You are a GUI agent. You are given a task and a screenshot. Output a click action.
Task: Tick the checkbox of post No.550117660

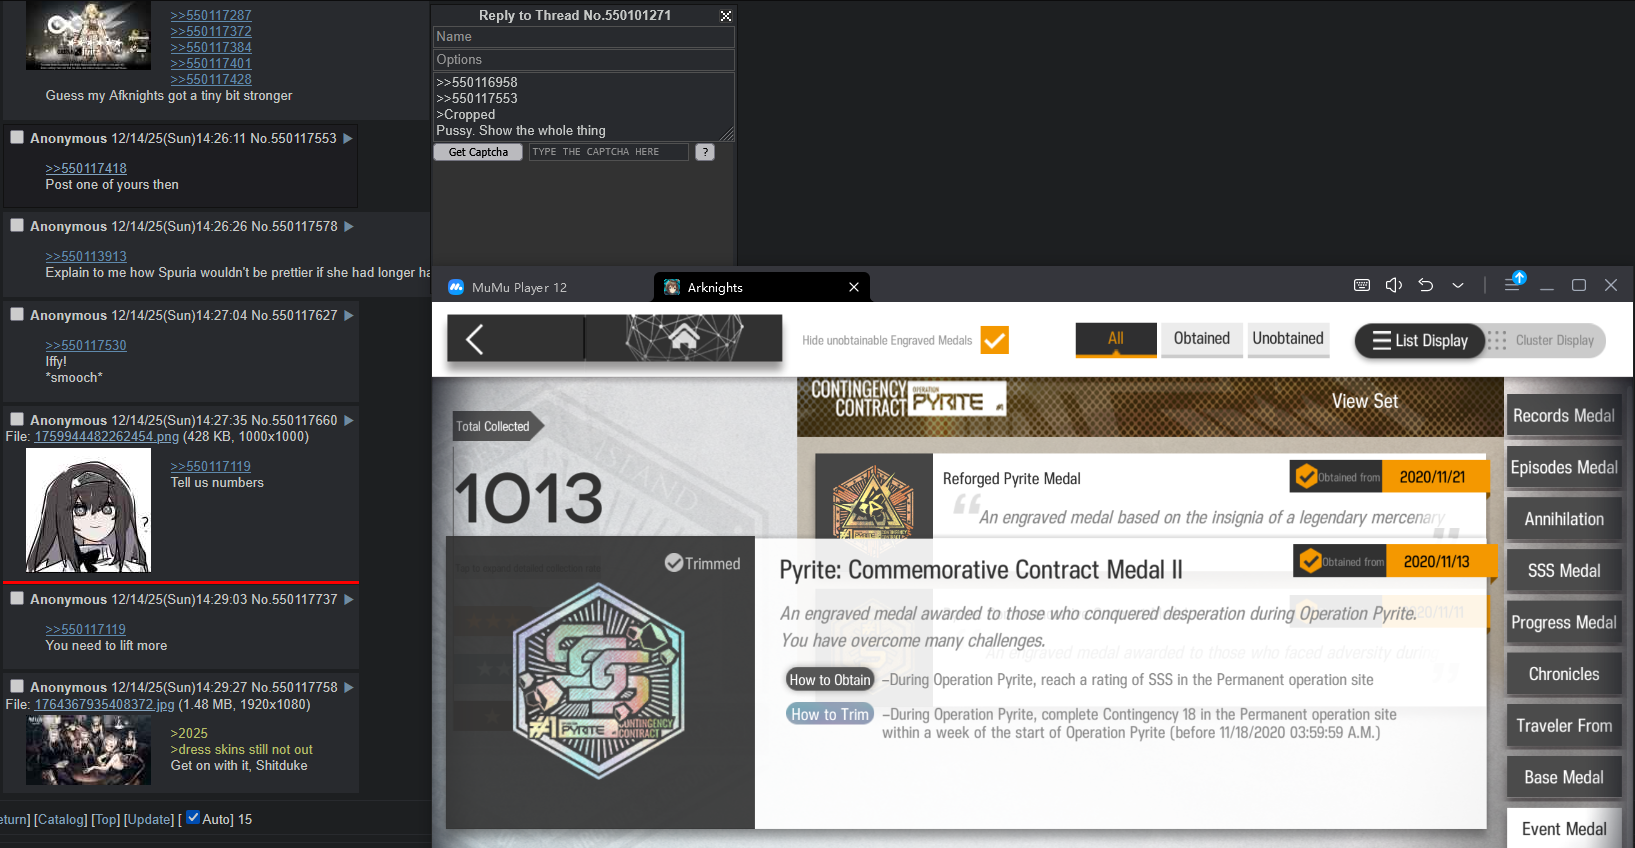coord(17,419)
